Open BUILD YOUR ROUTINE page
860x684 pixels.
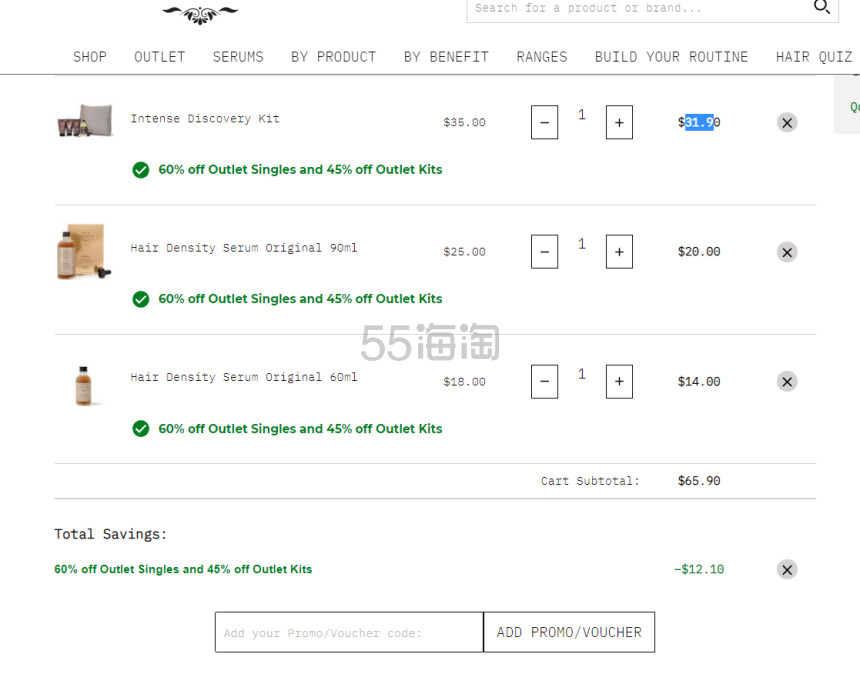click(x=671, y=57)
